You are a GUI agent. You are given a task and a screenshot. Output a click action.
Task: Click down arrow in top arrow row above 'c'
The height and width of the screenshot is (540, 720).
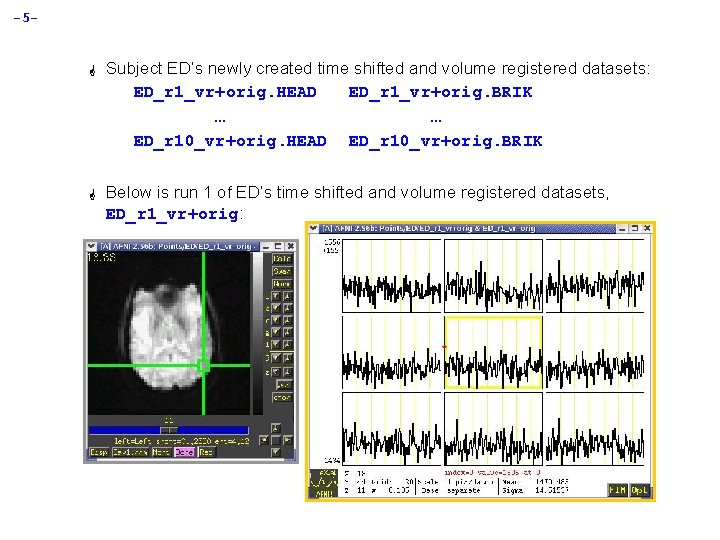276,296
